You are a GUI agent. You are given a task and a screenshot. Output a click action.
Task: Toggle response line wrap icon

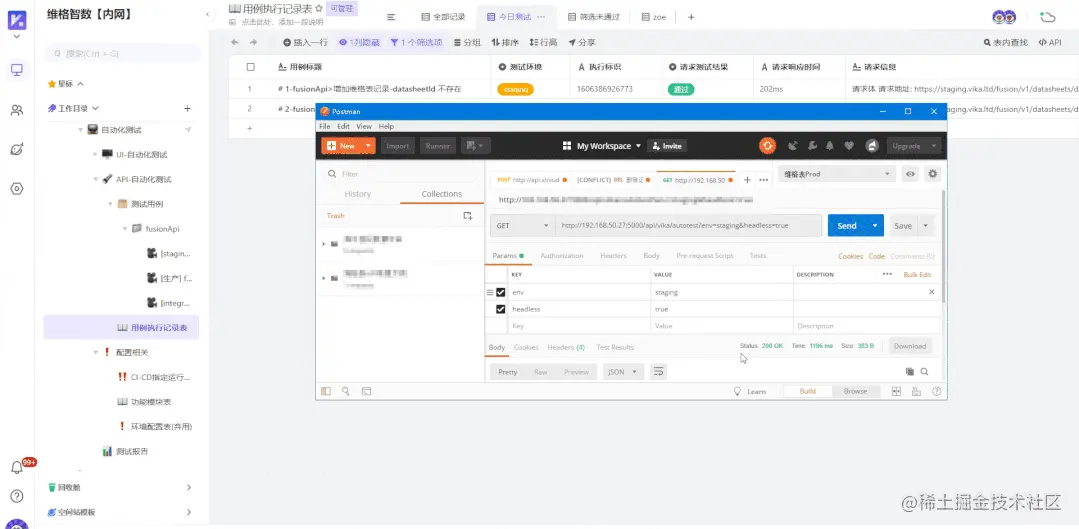pyautogui.click(x=659, y=371)
